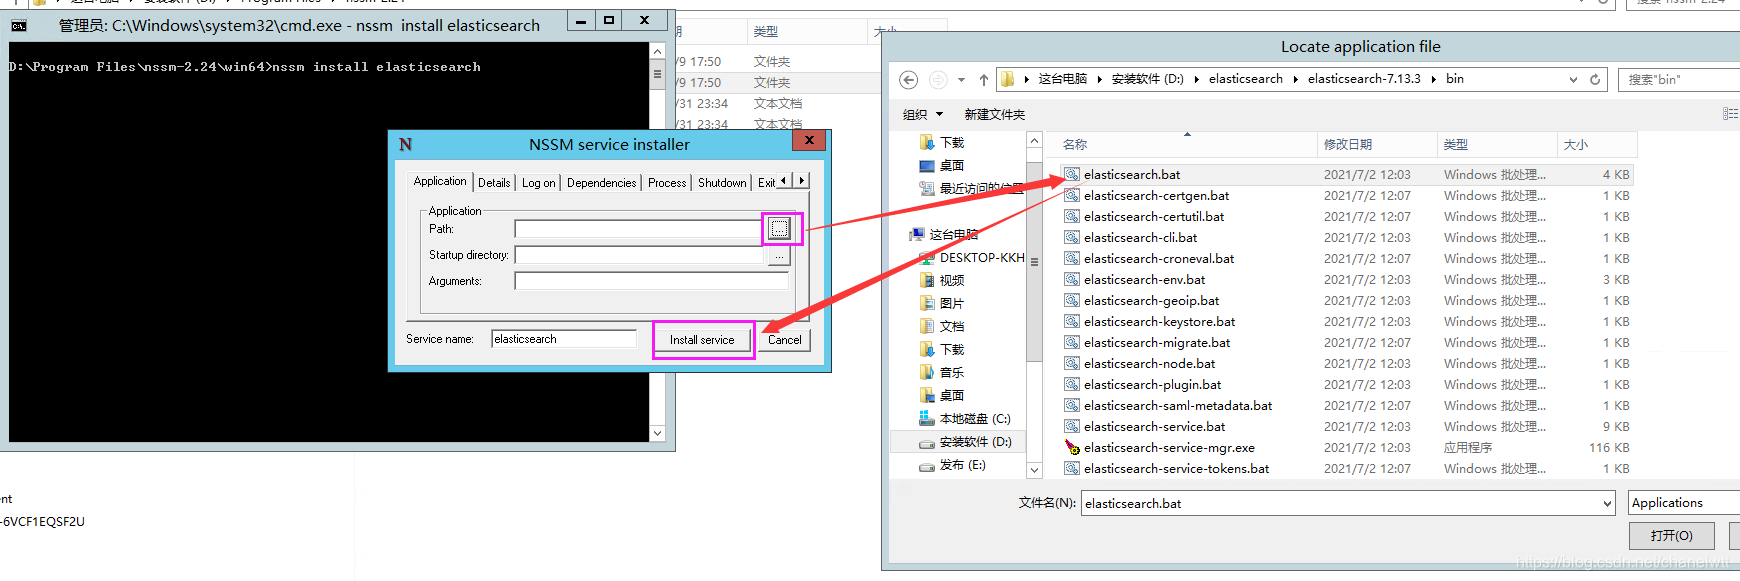
Task: Switch to Details tab in NSSM
Action: tap(494, 183)
